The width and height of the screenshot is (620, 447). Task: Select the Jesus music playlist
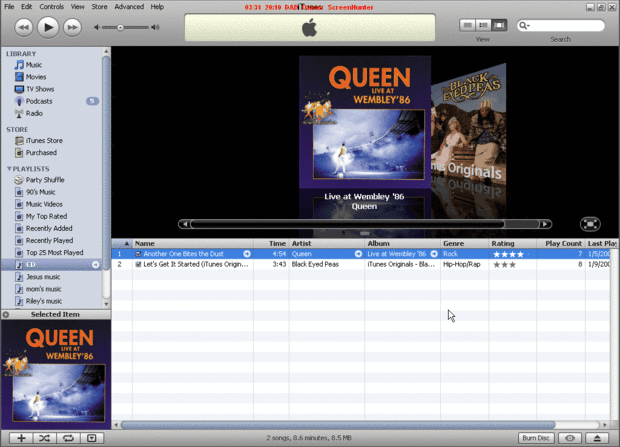tap(43, 277)
